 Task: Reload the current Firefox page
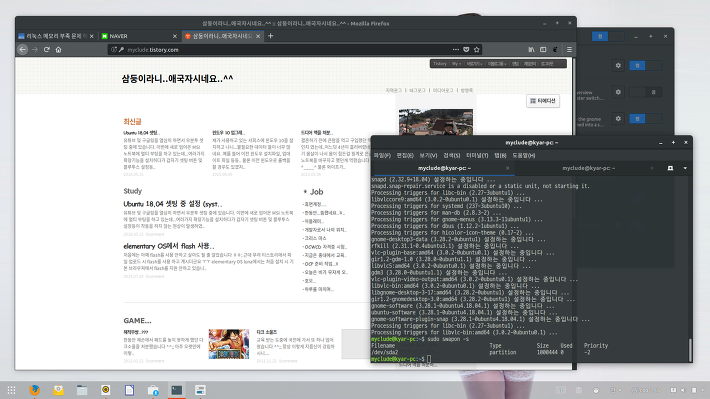click(x=47, y=50)
